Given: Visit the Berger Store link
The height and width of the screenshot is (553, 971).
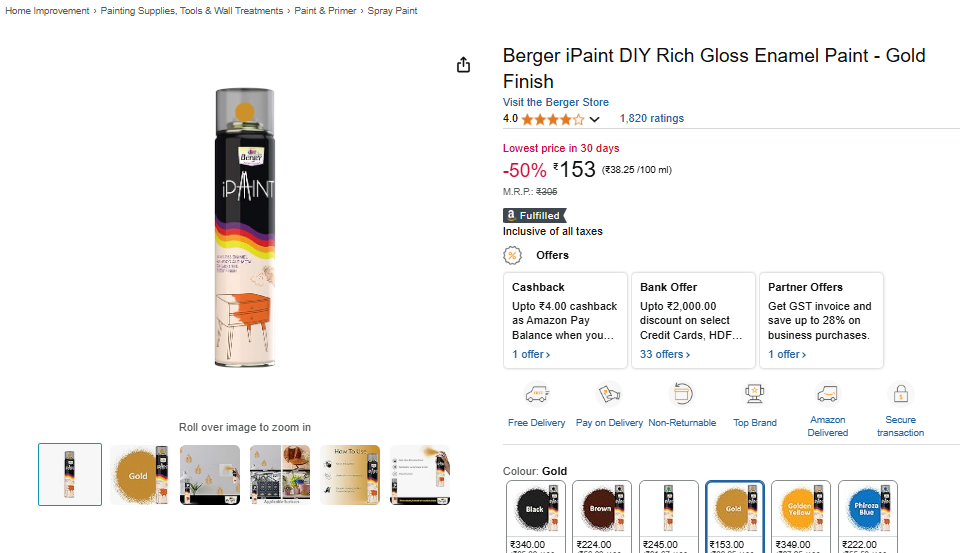Looking at the screenshot, I should [x=555, y=102].
